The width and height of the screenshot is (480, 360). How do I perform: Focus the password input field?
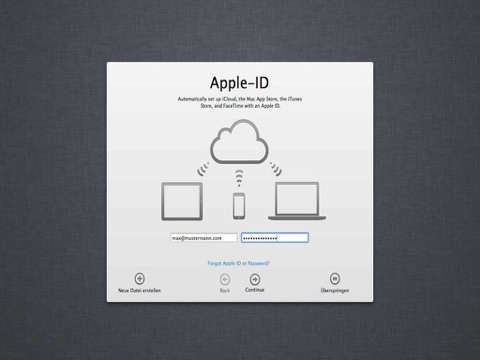(275, 238)
